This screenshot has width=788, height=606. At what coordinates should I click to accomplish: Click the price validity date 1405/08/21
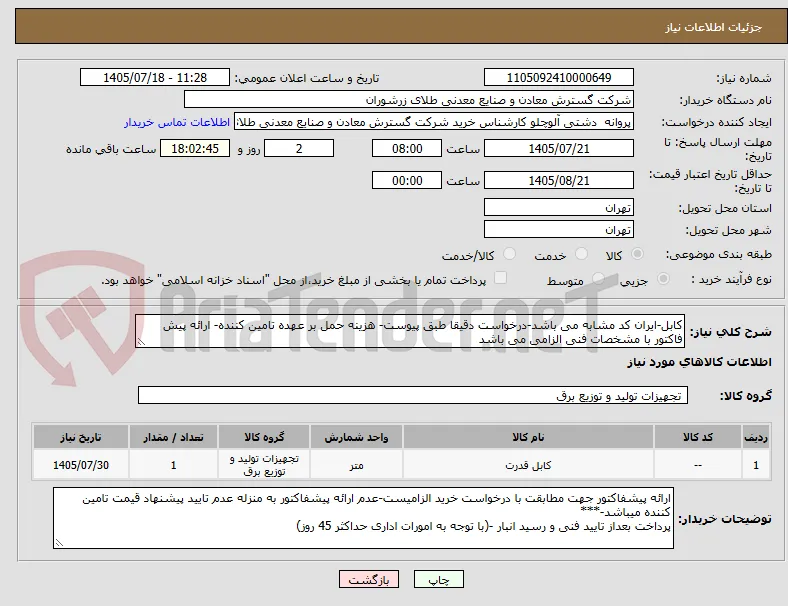558,180
